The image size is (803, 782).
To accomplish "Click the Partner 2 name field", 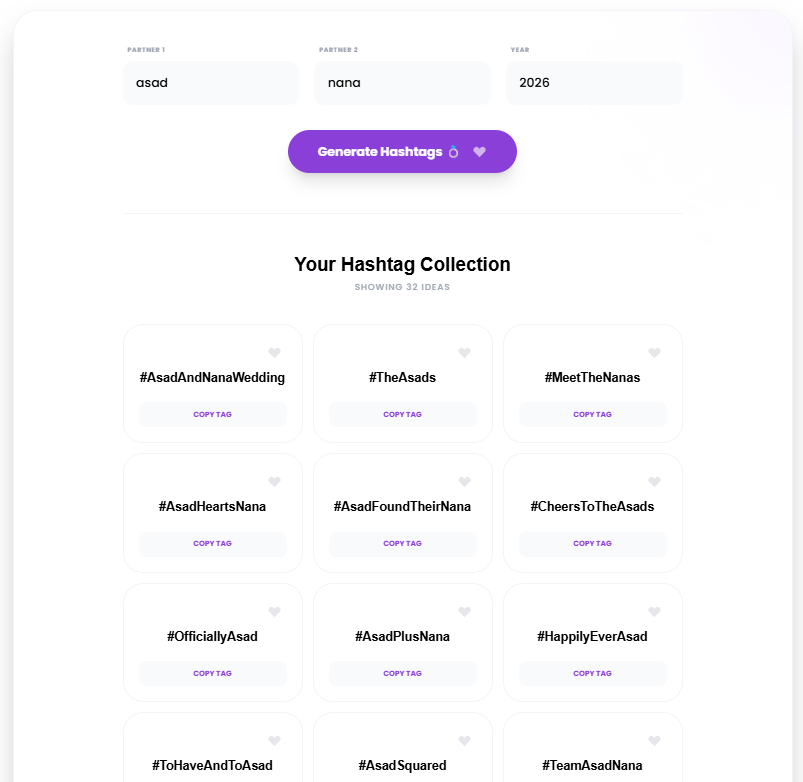I will coord(402,83).
